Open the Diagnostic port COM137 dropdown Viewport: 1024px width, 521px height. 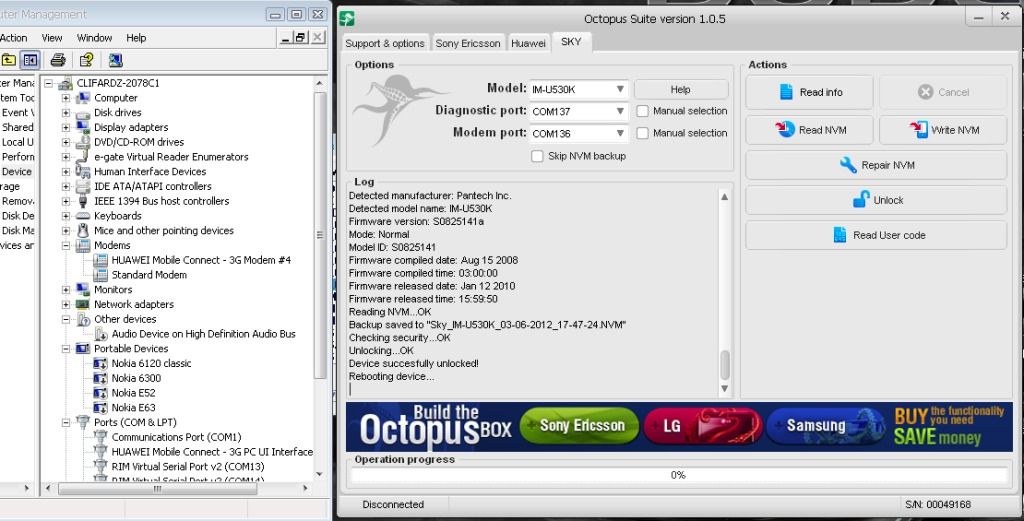579,112
